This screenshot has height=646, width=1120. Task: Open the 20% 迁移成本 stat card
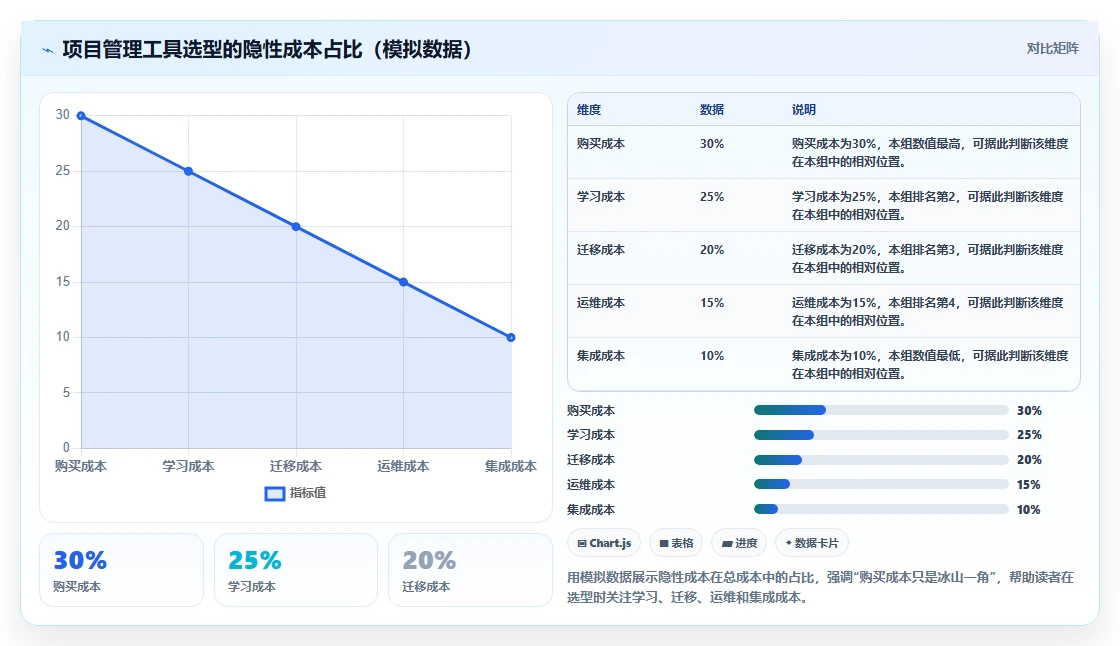pyautogui.click(x=470, y=570)
